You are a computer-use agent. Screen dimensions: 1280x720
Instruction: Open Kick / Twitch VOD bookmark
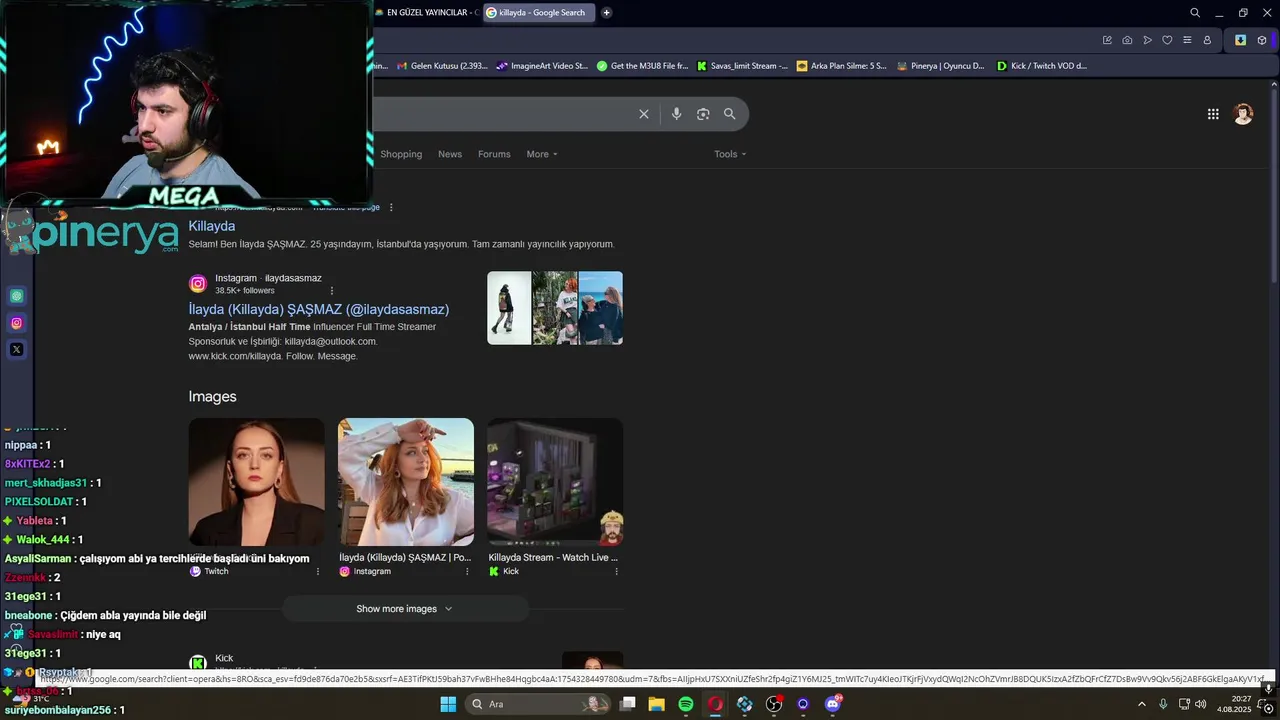[1041, 66]
